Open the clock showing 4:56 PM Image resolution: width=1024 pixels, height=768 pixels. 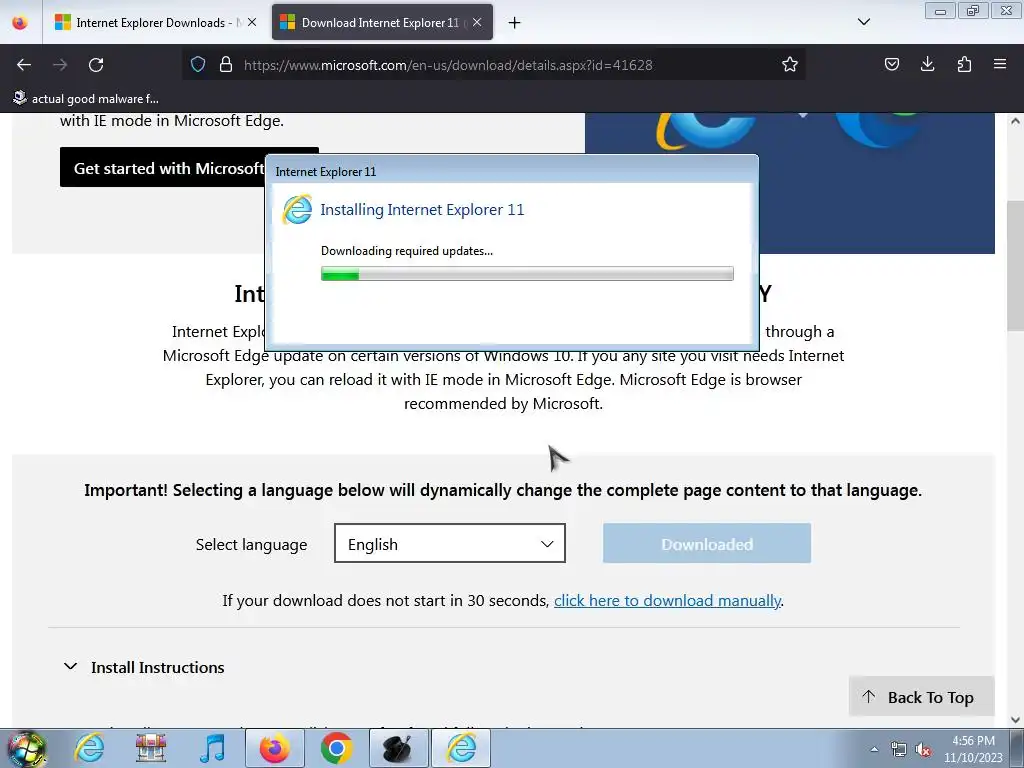click(x=973, y=749)
